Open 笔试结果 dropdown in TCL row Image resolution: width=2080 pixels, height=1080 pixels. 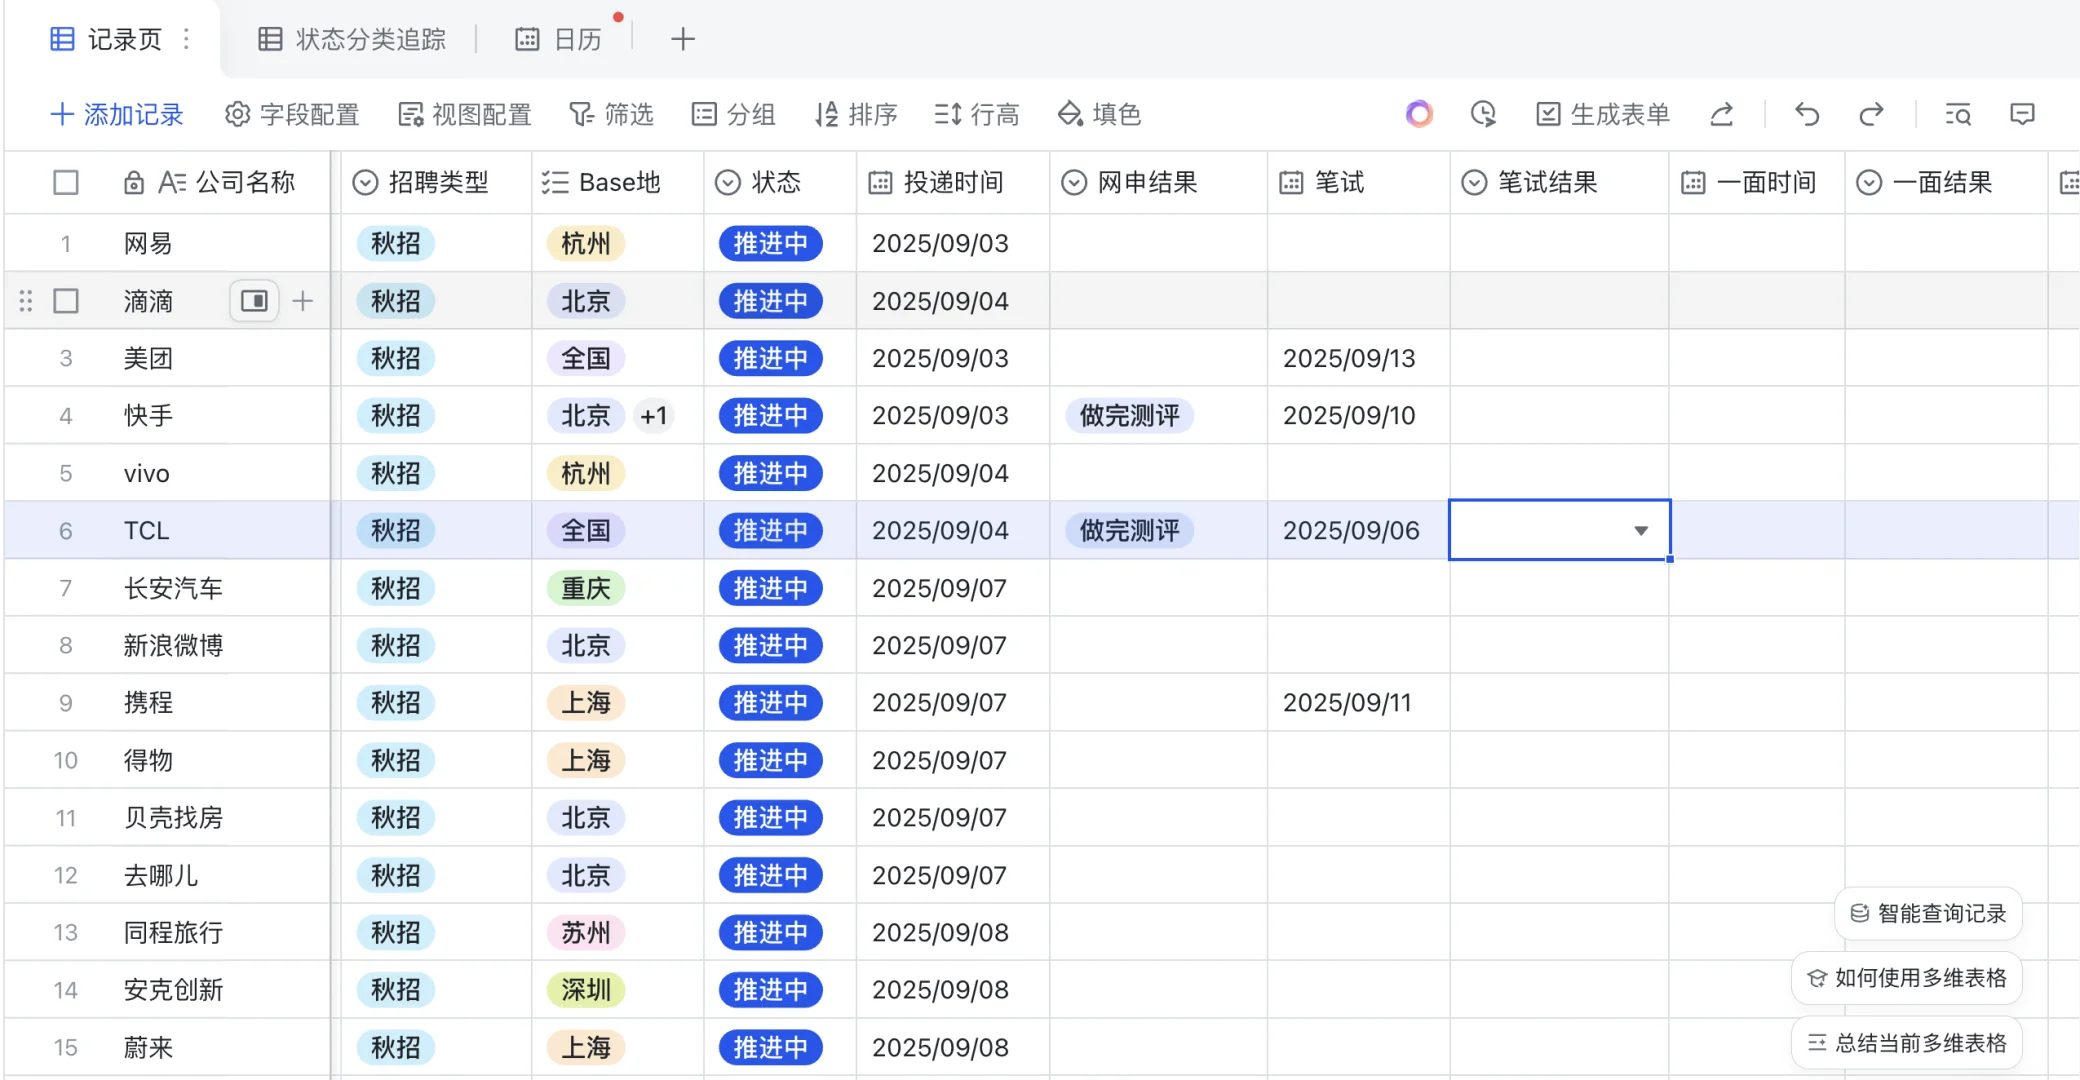click(1640, 531)
